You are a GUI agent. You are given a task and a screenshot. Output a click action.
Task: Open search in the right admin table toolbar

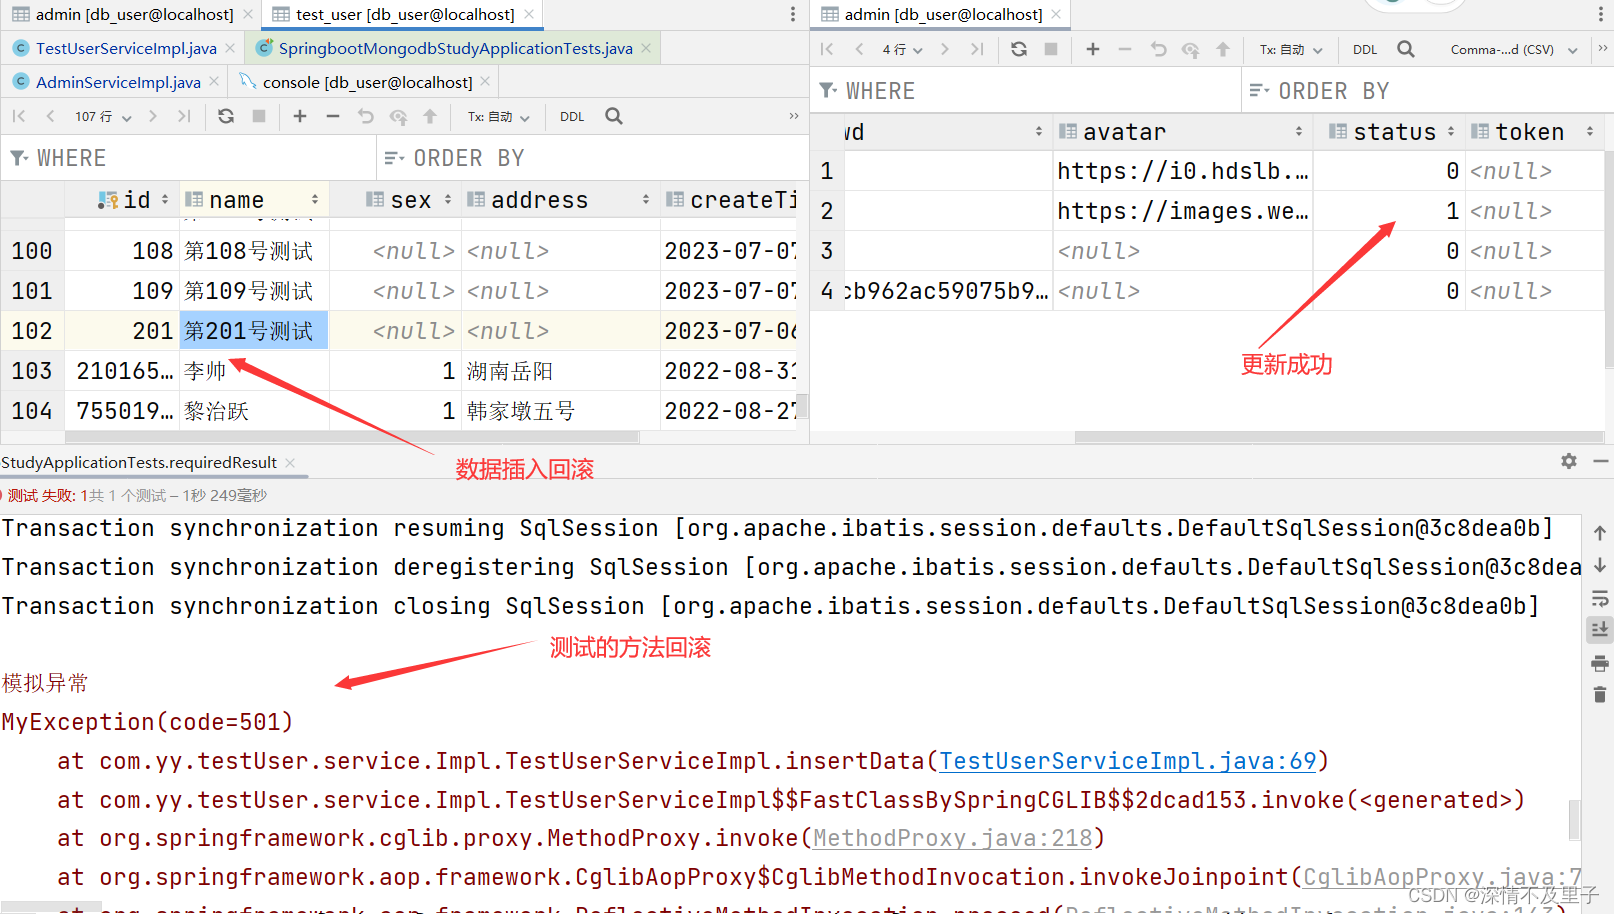(x=1406, y=49)
